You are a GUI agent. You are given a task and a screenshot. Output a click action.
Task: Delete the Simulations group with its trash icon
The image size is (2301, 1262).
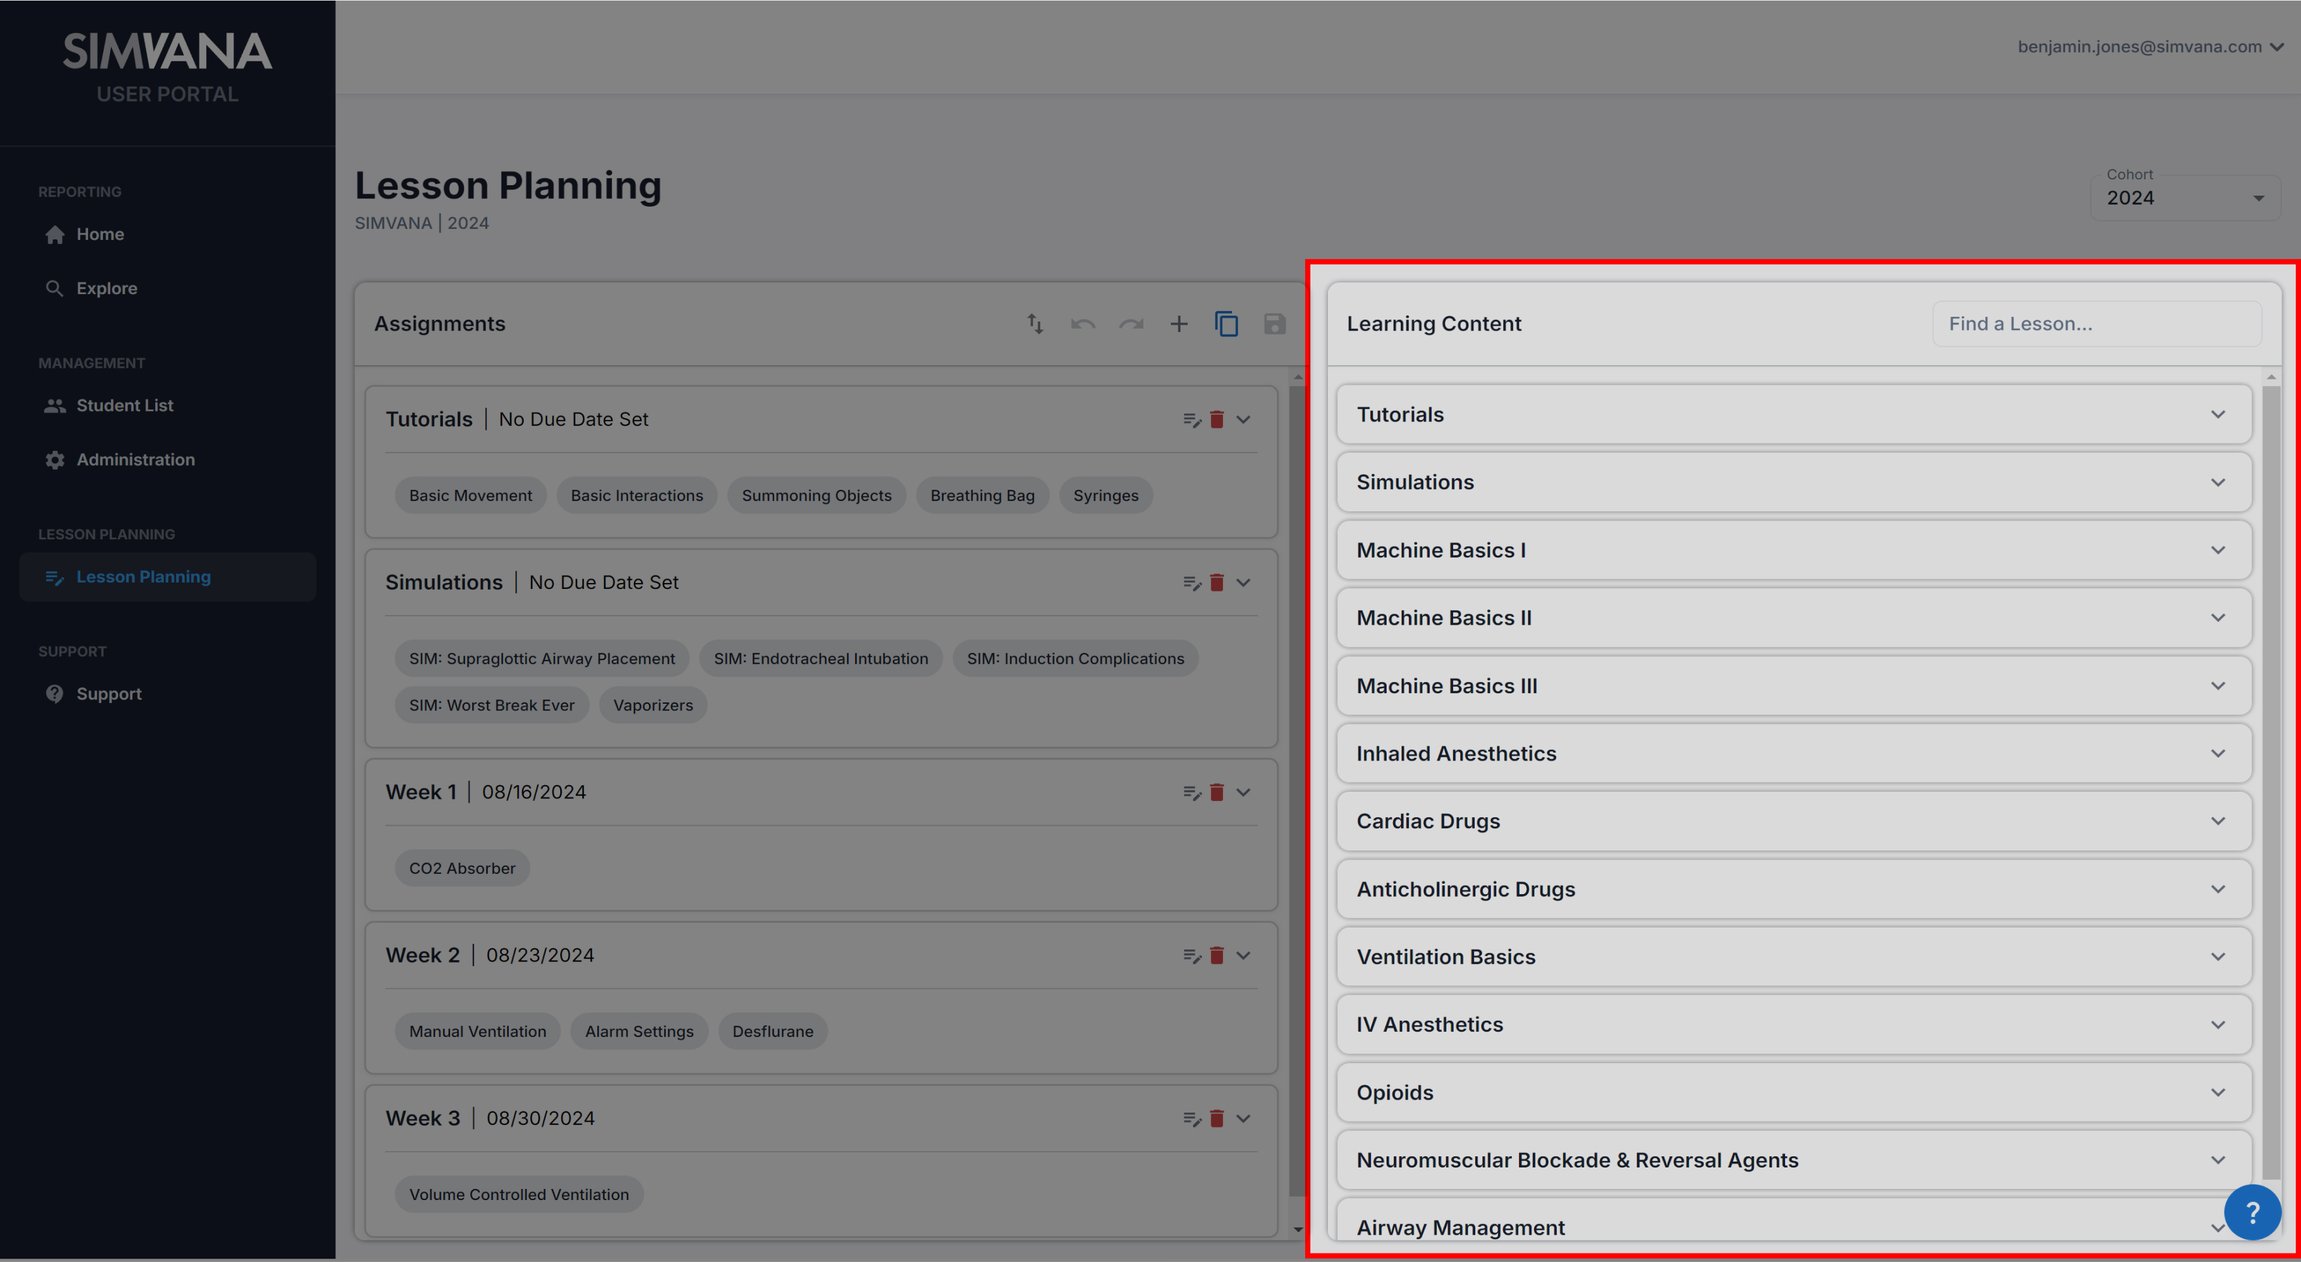coord(1217,581)
